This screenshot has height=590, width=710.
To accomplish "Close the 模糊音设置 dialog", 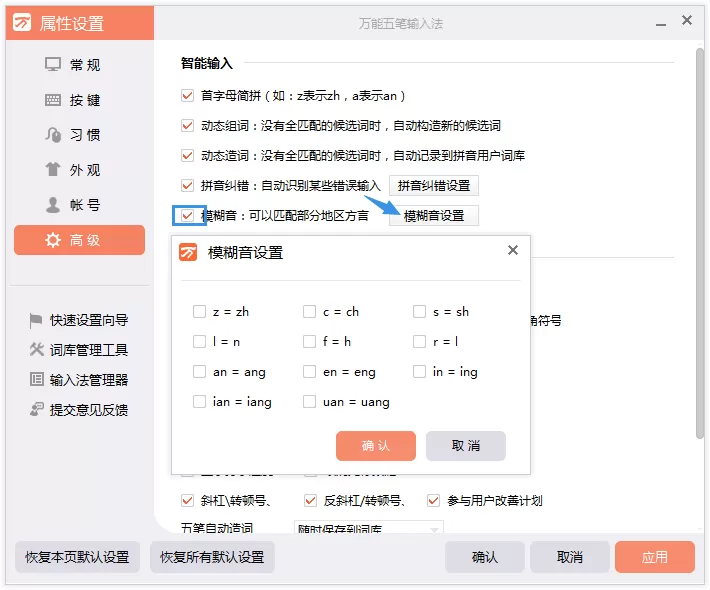I will click(513, 250).
